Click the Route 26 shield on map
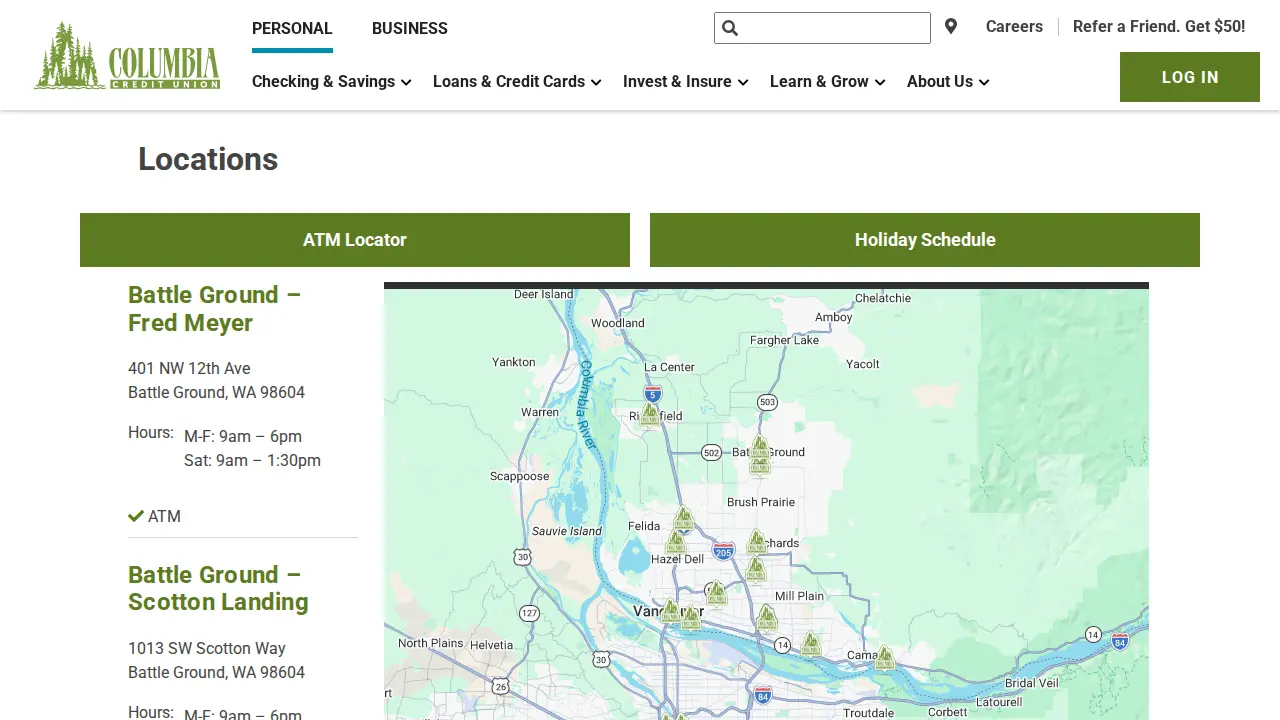 (x=500, y=686)
